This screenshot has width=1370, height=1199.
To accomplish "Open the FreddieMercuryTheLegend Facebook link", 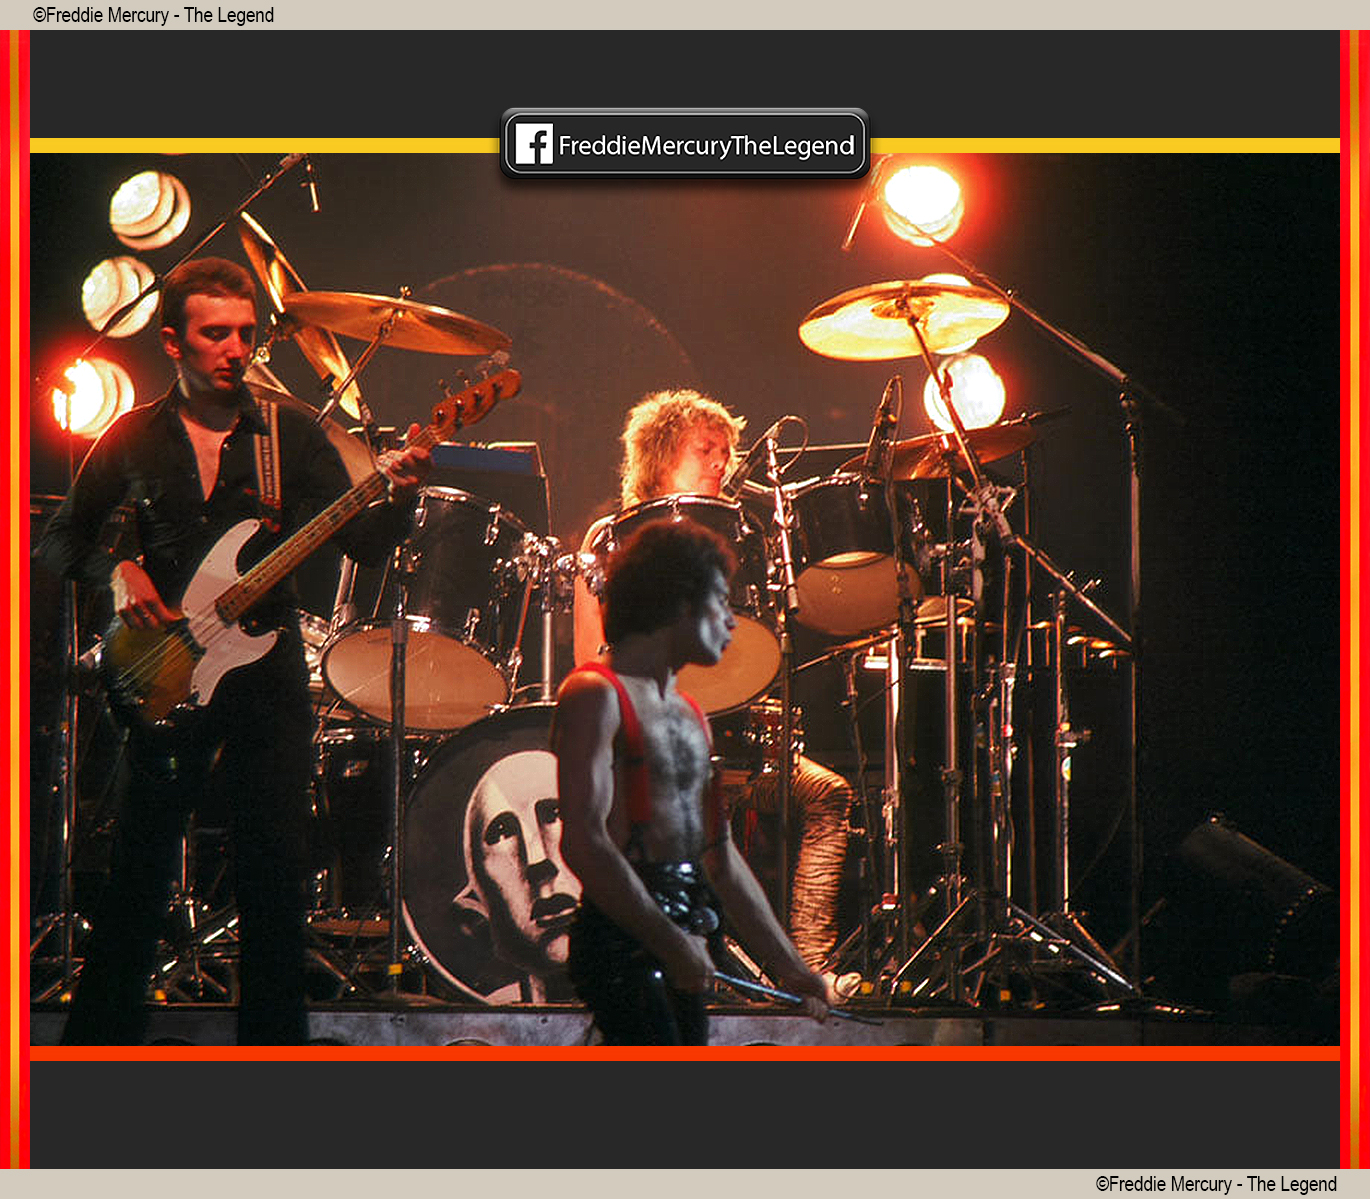I will click(x=685, y=144).
